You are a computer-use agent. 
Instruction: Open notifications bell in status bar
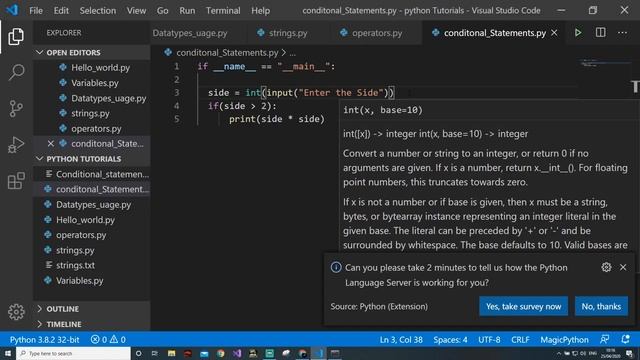click(625, 340)
